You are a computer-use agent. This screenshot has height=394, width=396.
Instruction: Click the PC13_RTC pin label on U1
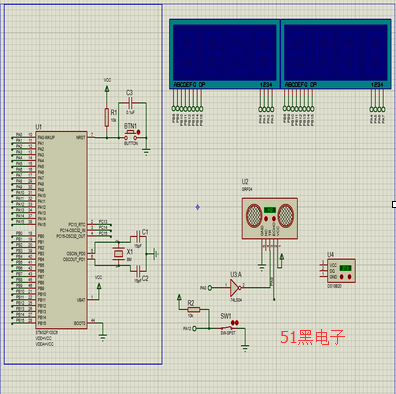click(x=77, y=224)
